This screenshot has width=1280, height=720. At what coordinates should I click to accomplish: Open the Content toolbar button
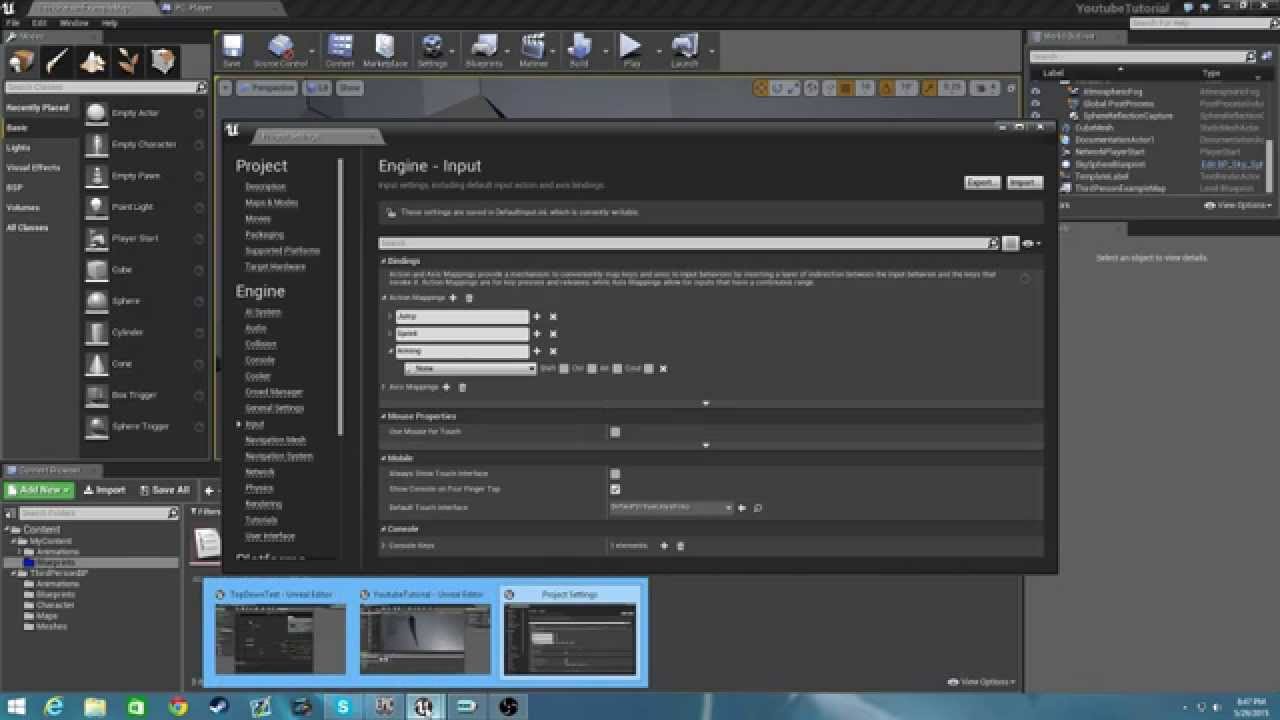coord(340,50)
